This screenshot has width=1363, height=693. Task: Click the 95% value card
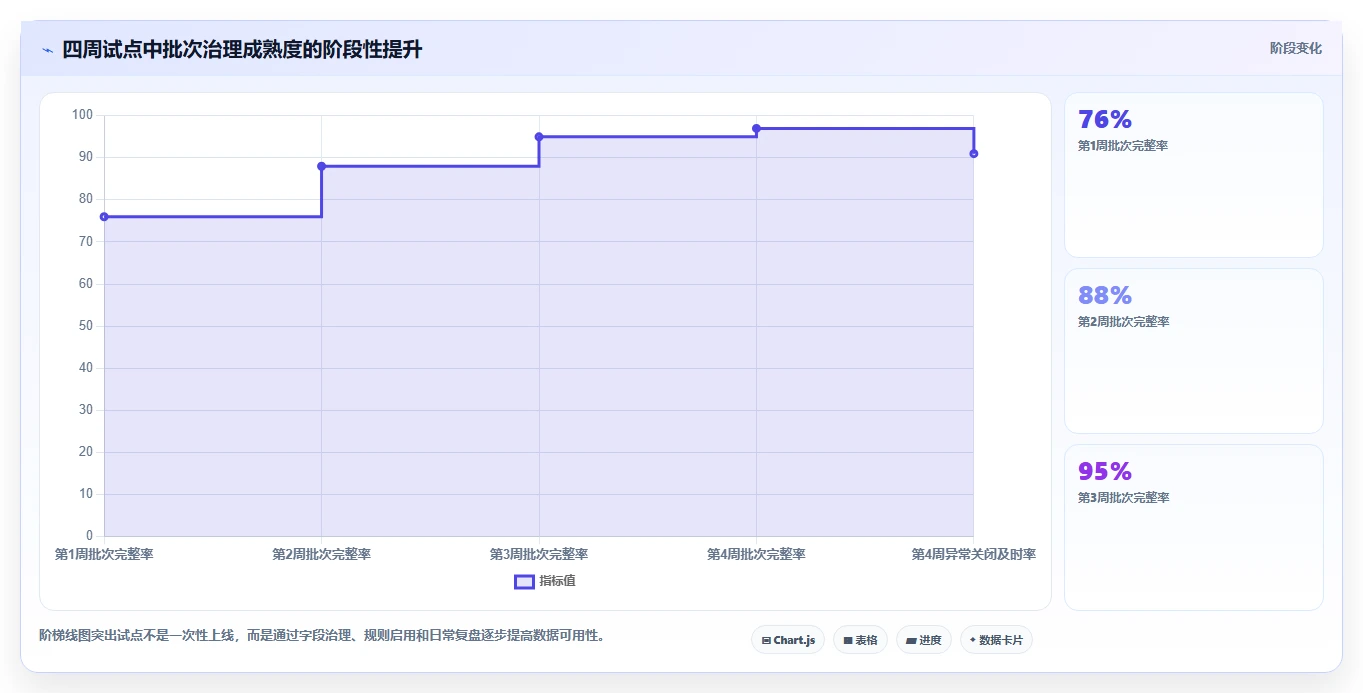point(1194,527)
